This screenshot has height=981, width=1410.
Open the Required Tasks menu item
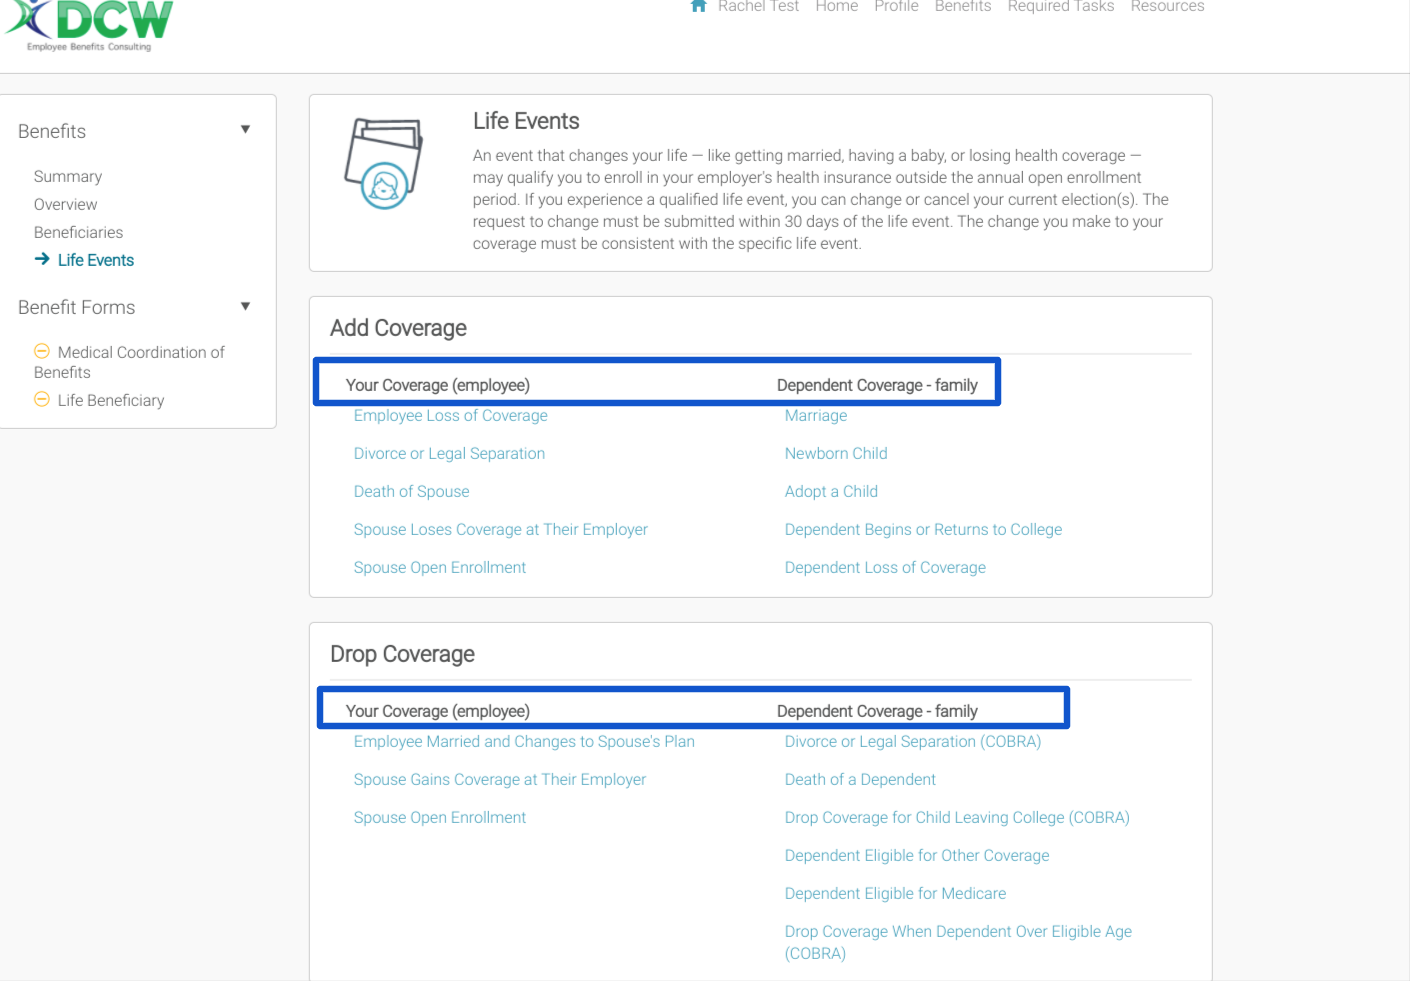[1061, 7]
